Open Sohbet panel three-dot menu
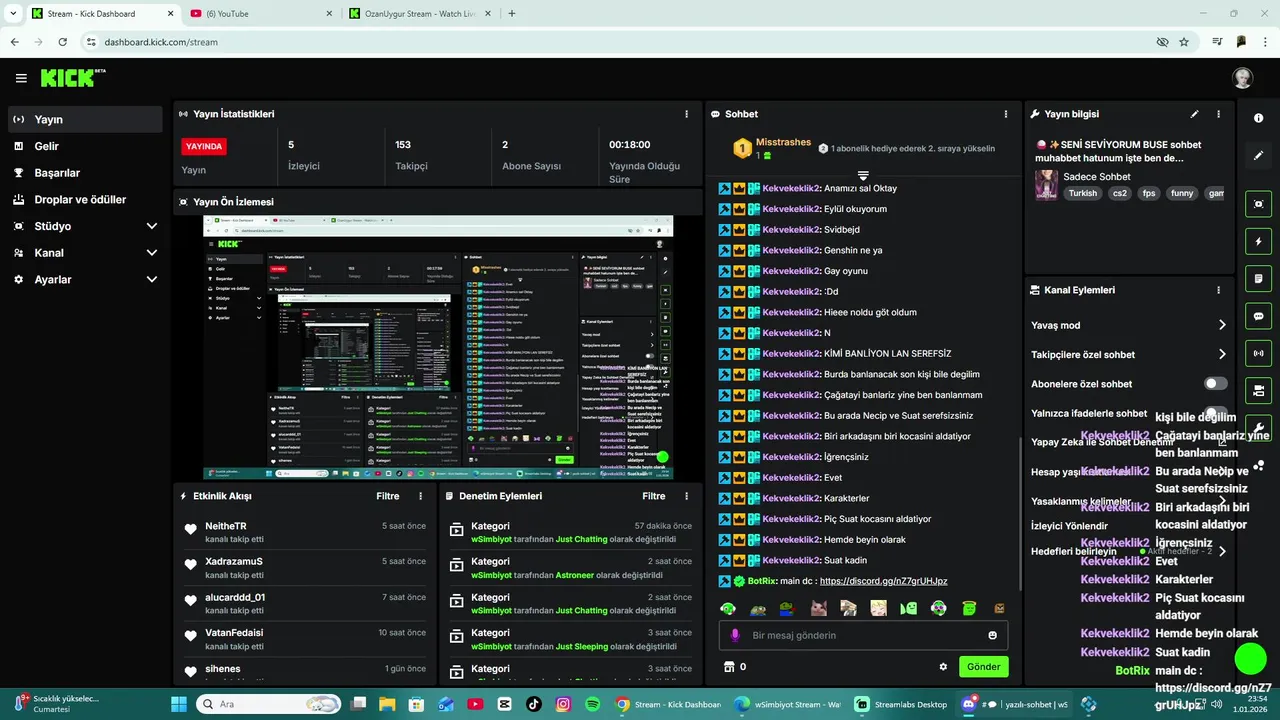Screen dimensions: 1280x720 pos(1006,114)
